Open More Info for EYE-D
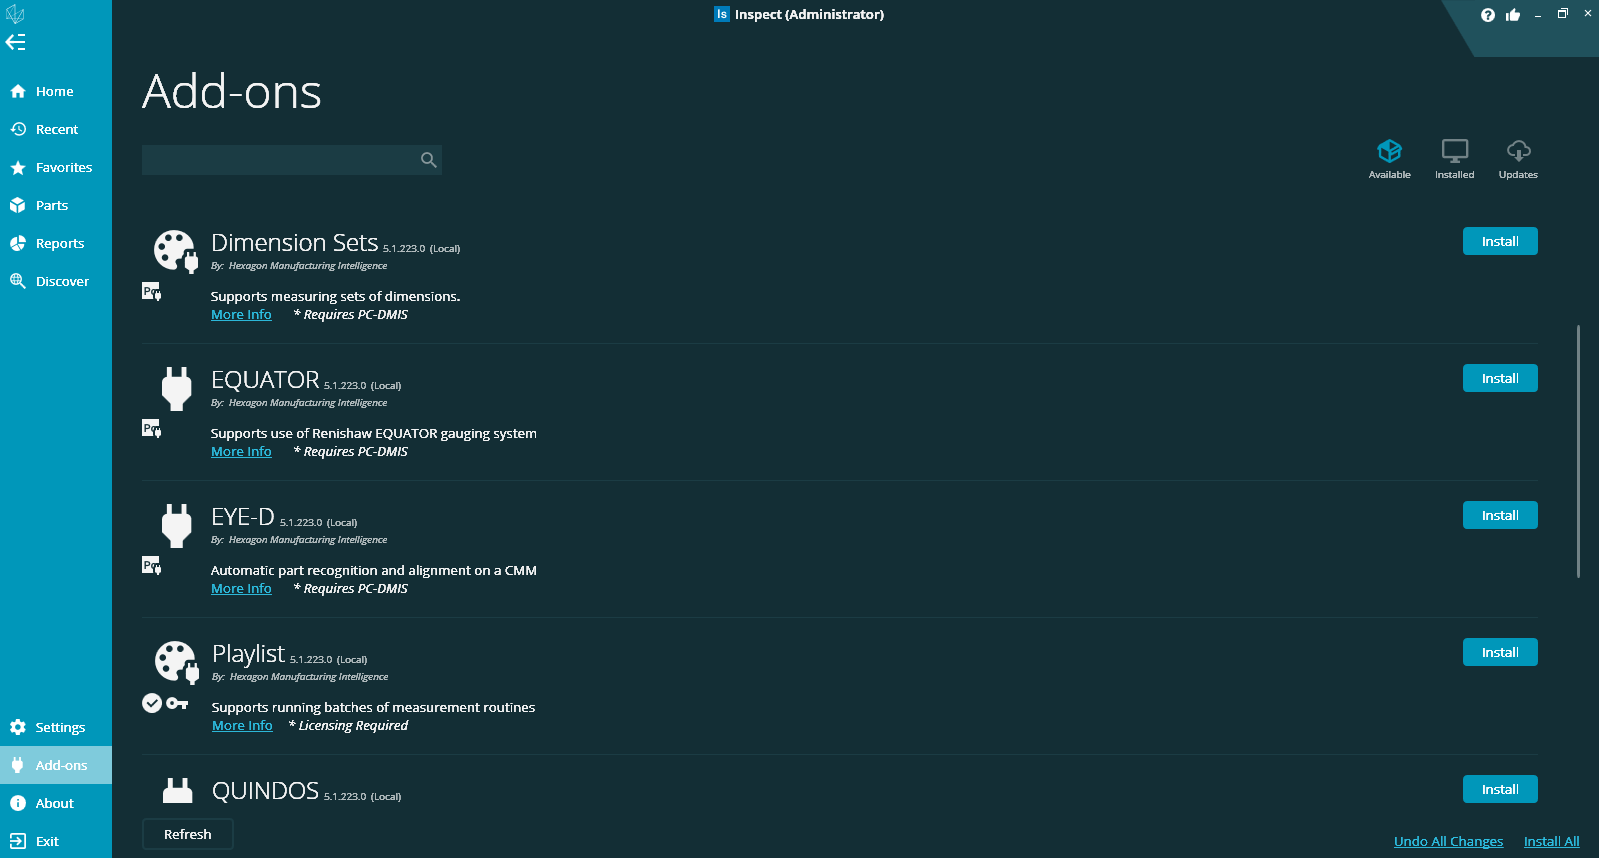 241,589
